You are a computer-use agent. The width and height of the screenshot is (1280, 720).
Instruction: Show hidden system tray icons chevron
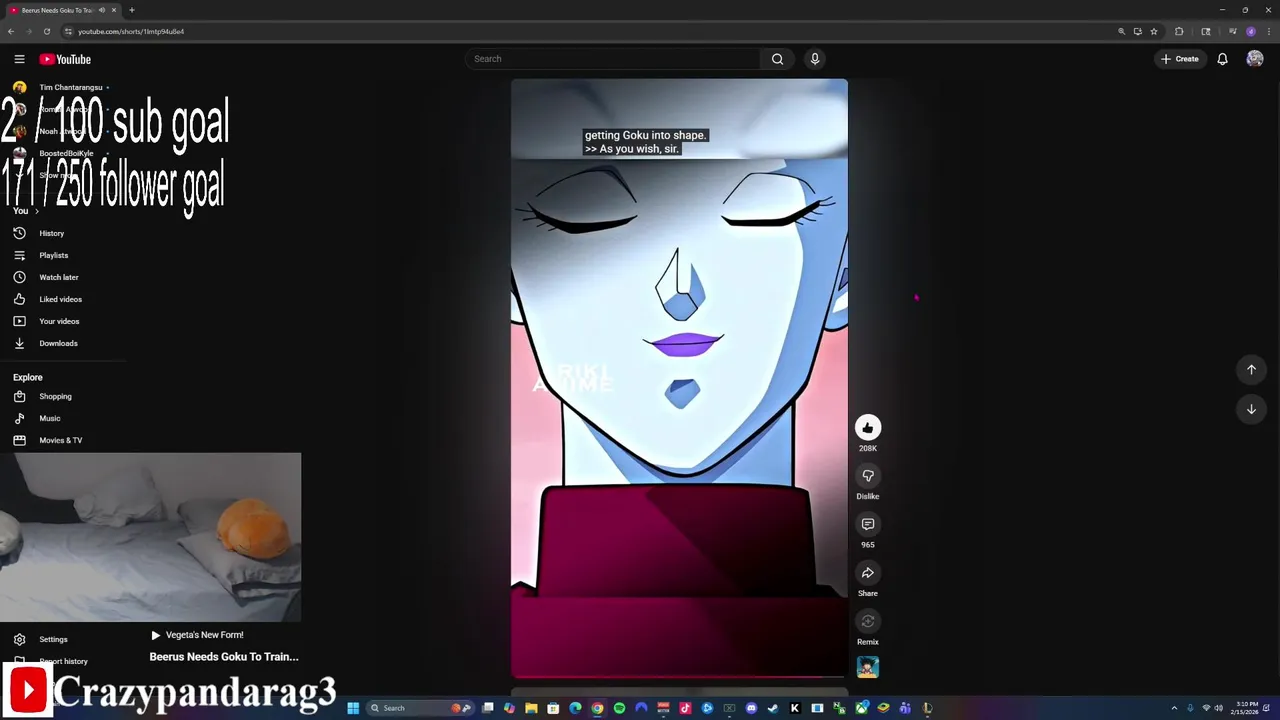point(1174,708)
